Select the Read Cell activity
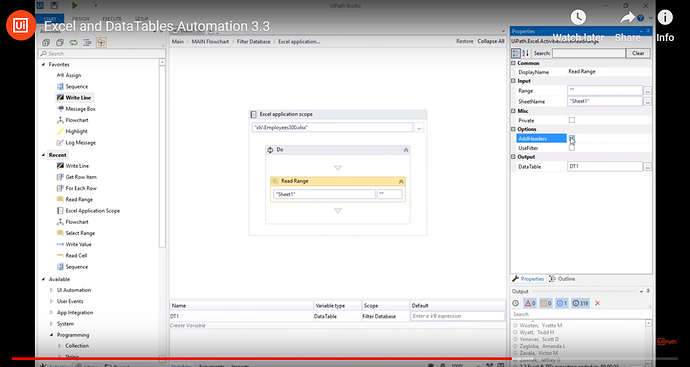The width and height of the screenshot is (690, 367). [72, 256]
